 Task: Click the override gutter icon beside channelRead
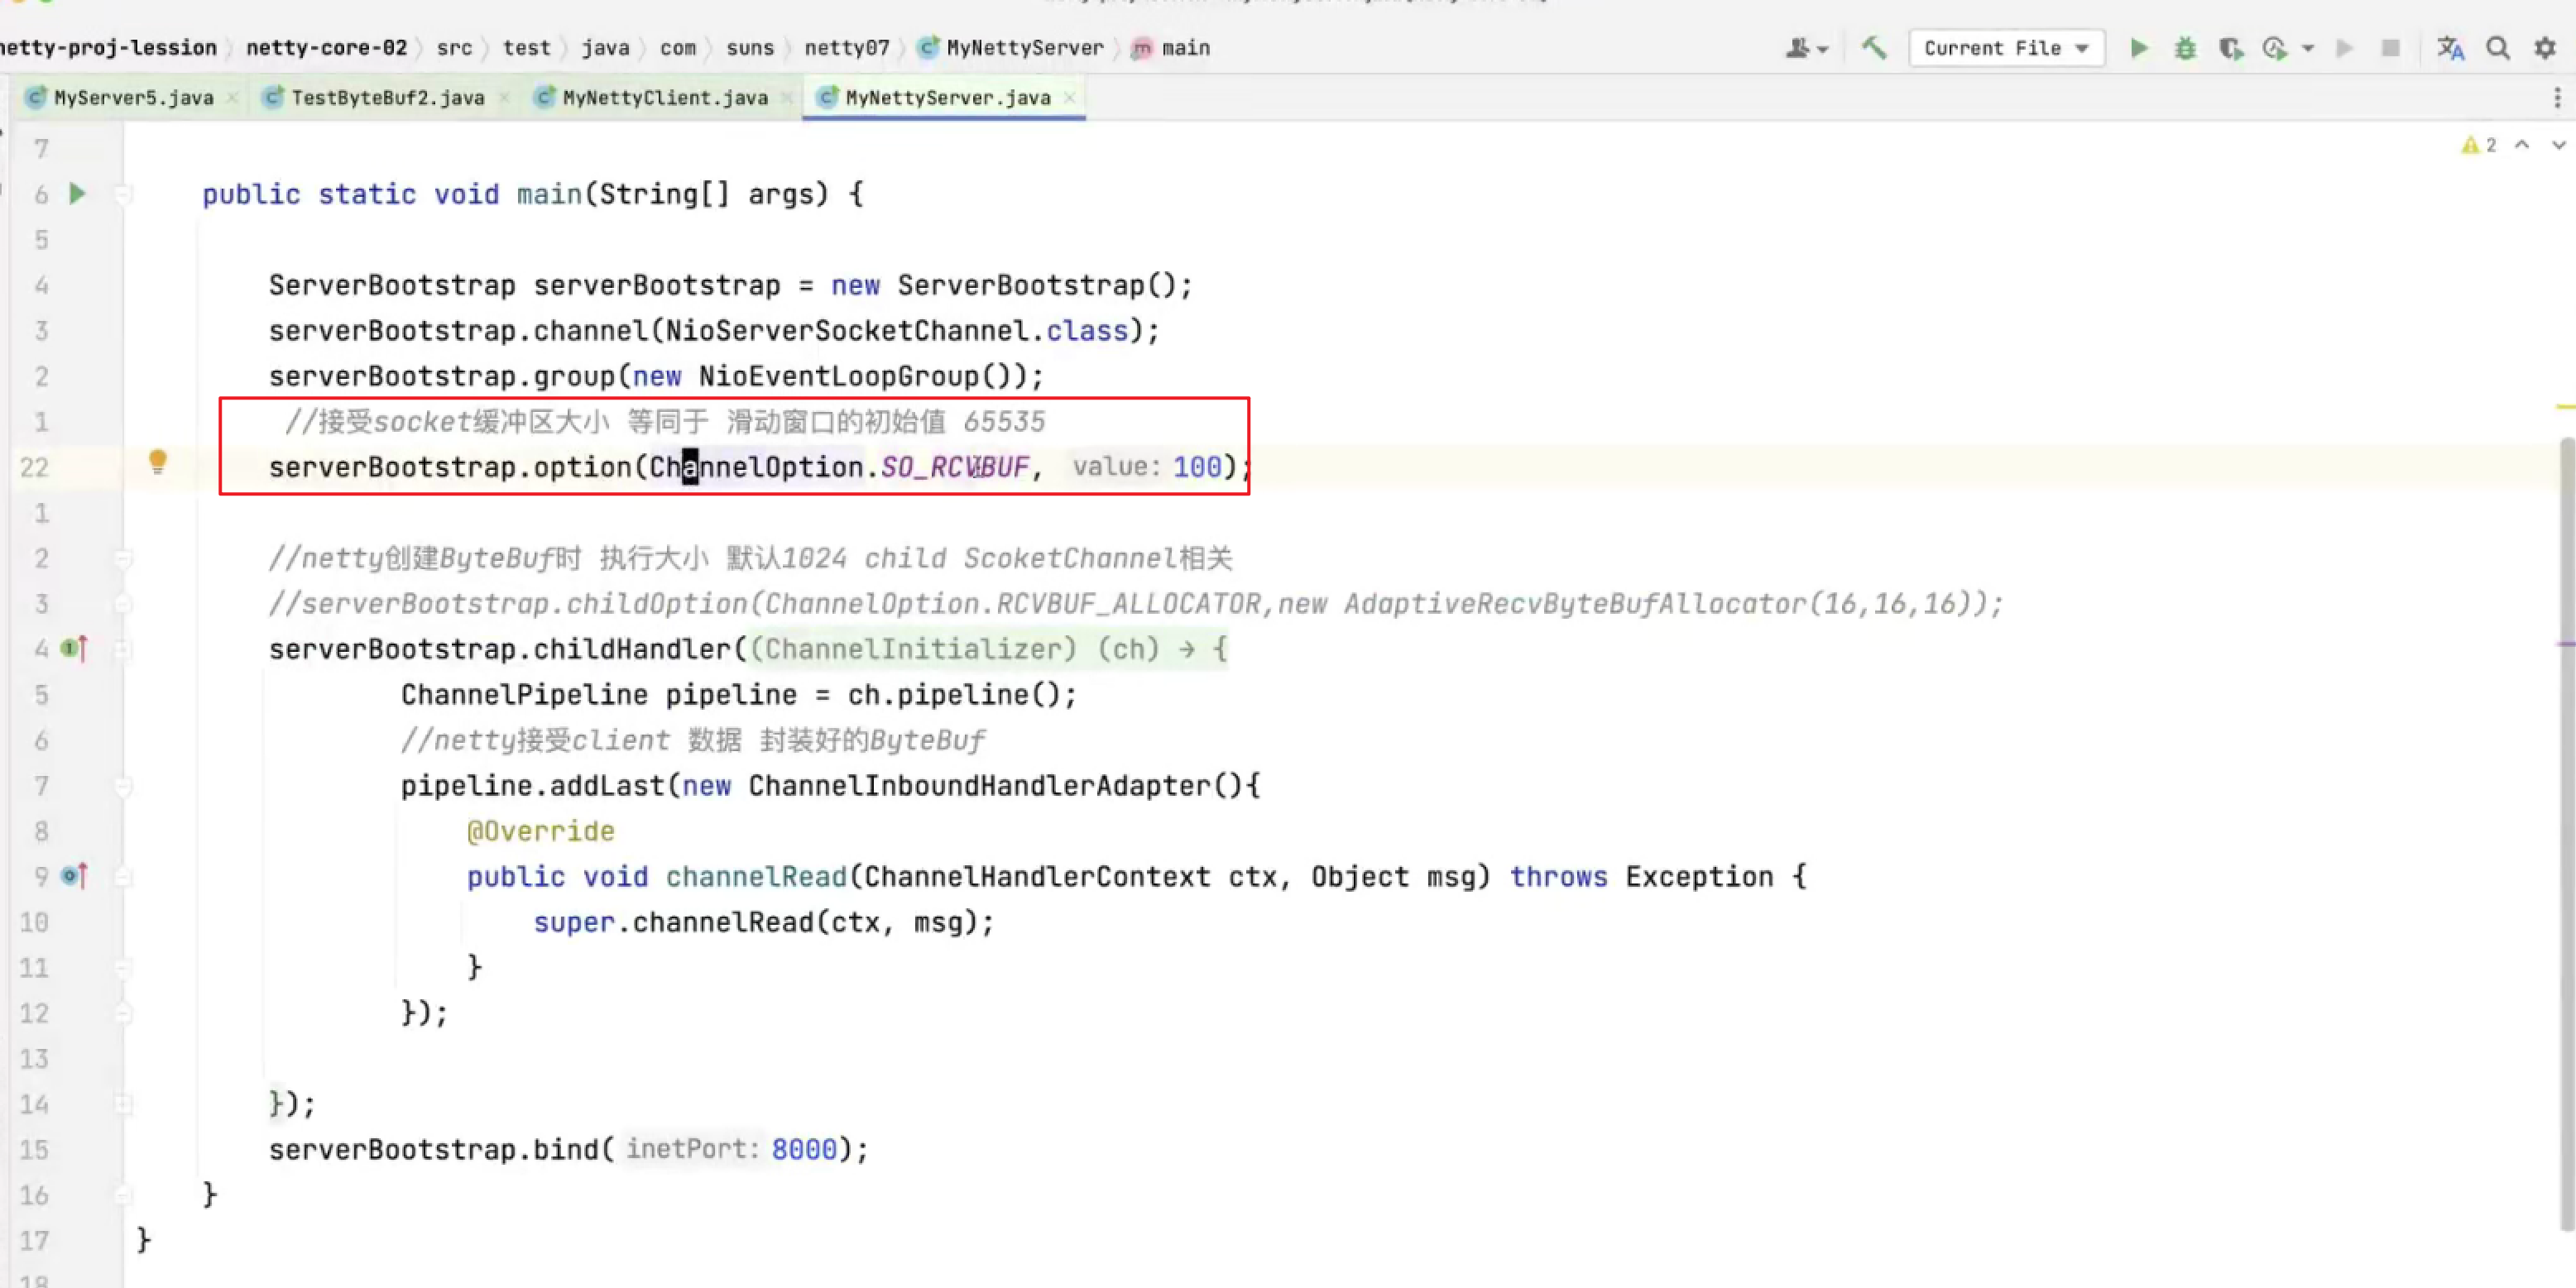74,876
